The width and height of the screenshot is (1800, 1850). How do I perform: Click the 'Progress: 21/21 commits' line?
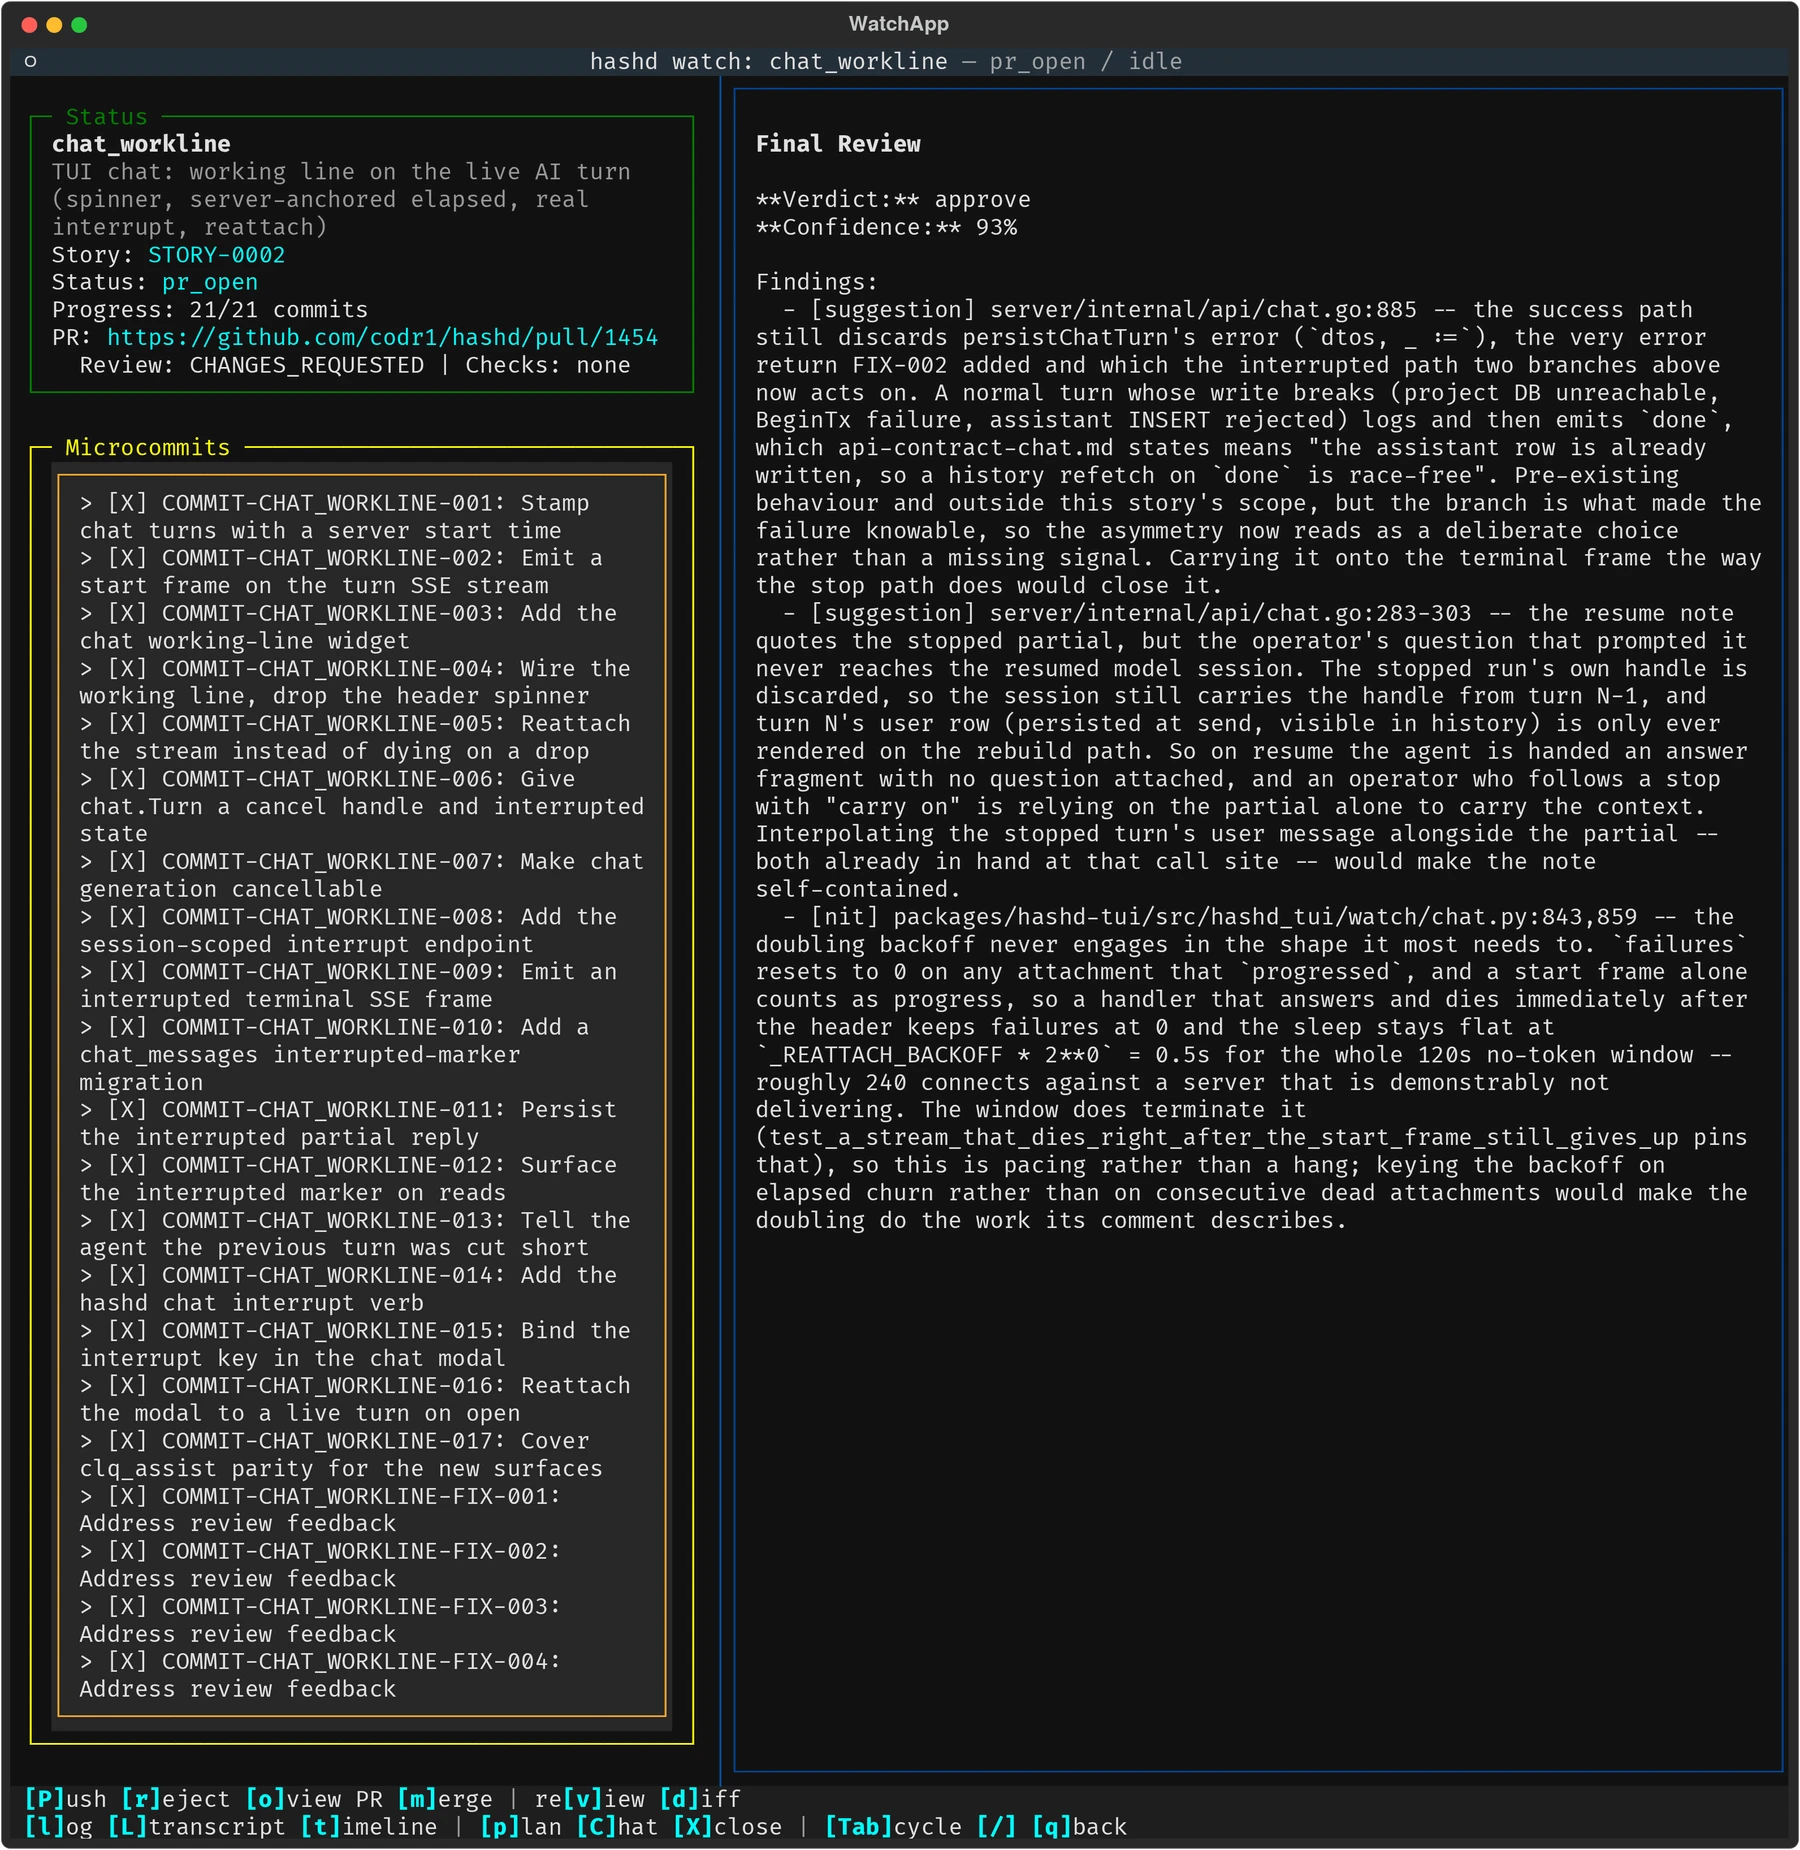click(x=210, y=310)
